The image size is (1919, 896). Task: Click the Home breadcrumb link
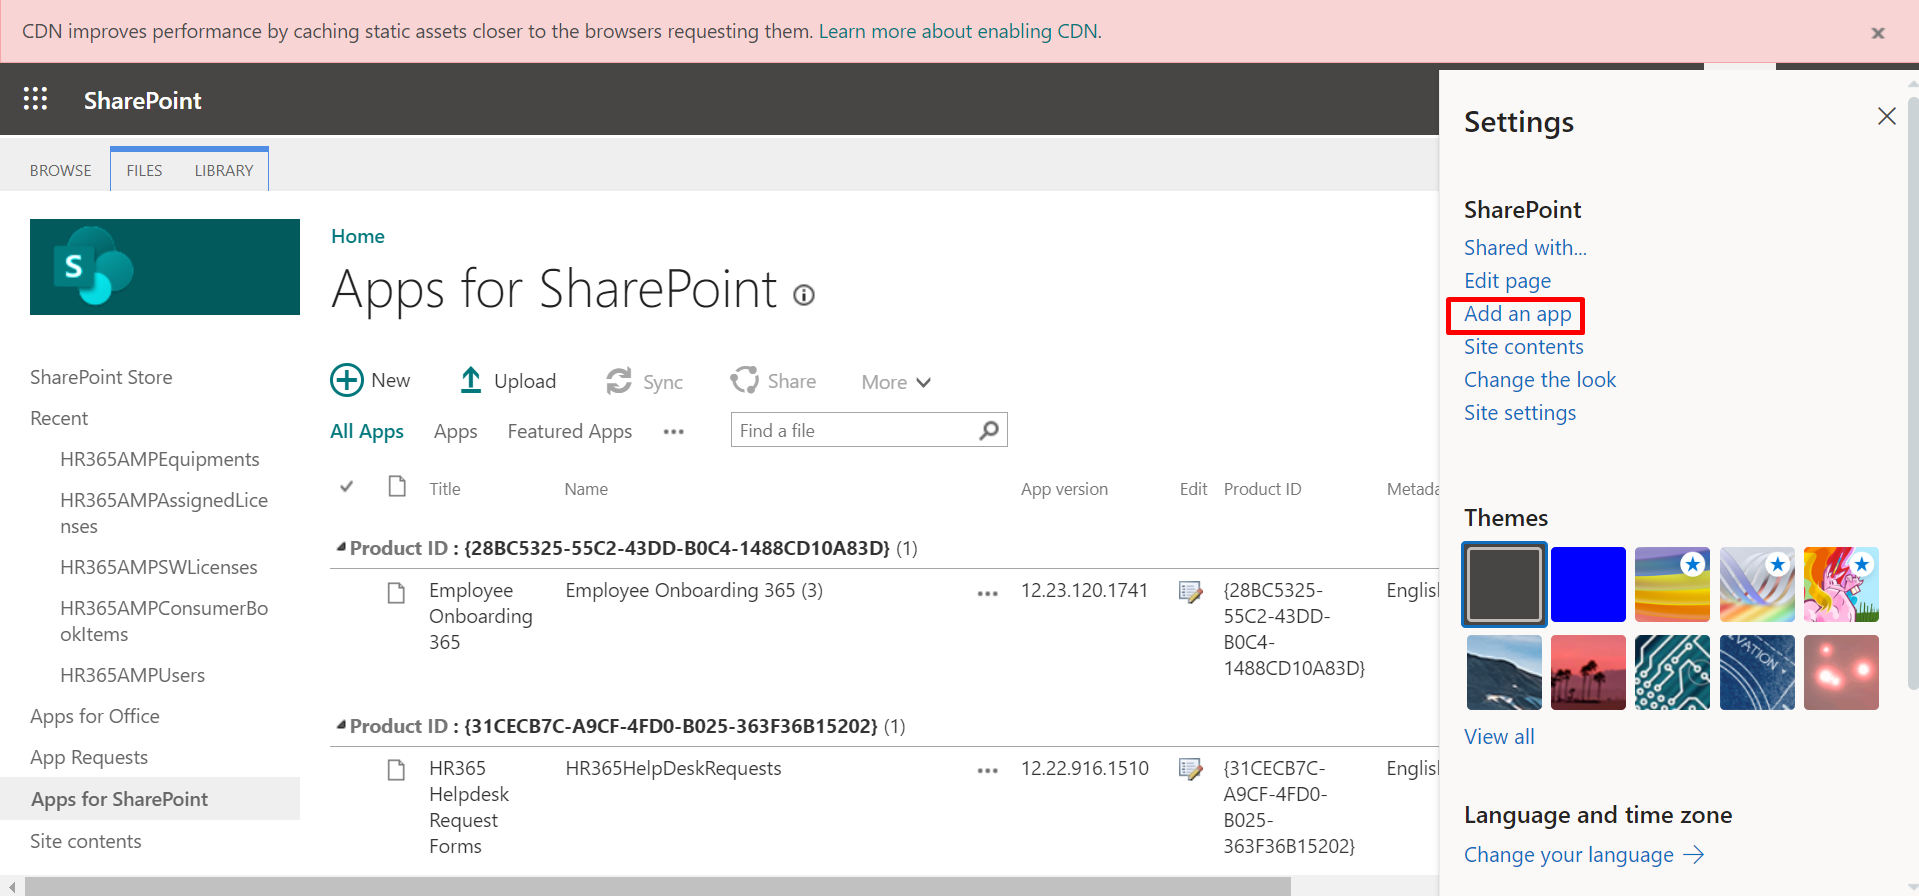358,236
